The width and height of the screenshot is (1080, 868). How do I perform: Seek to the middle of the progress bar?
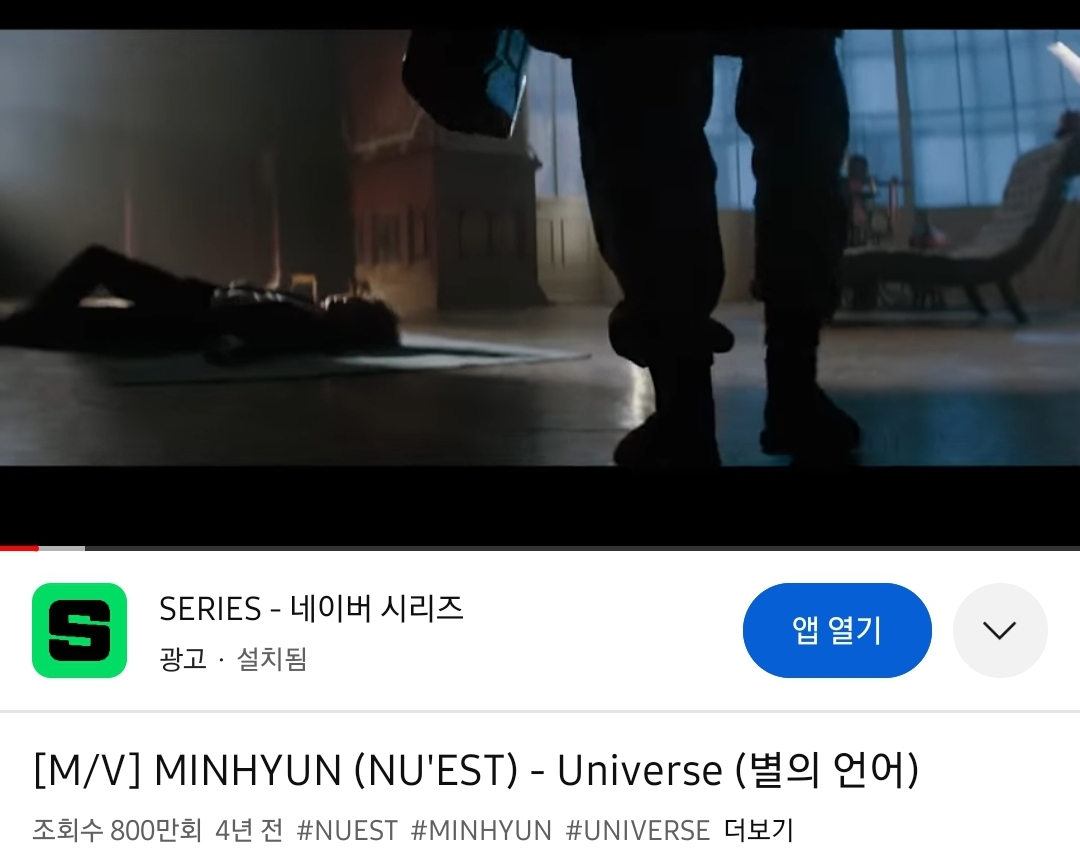[540, 548]
